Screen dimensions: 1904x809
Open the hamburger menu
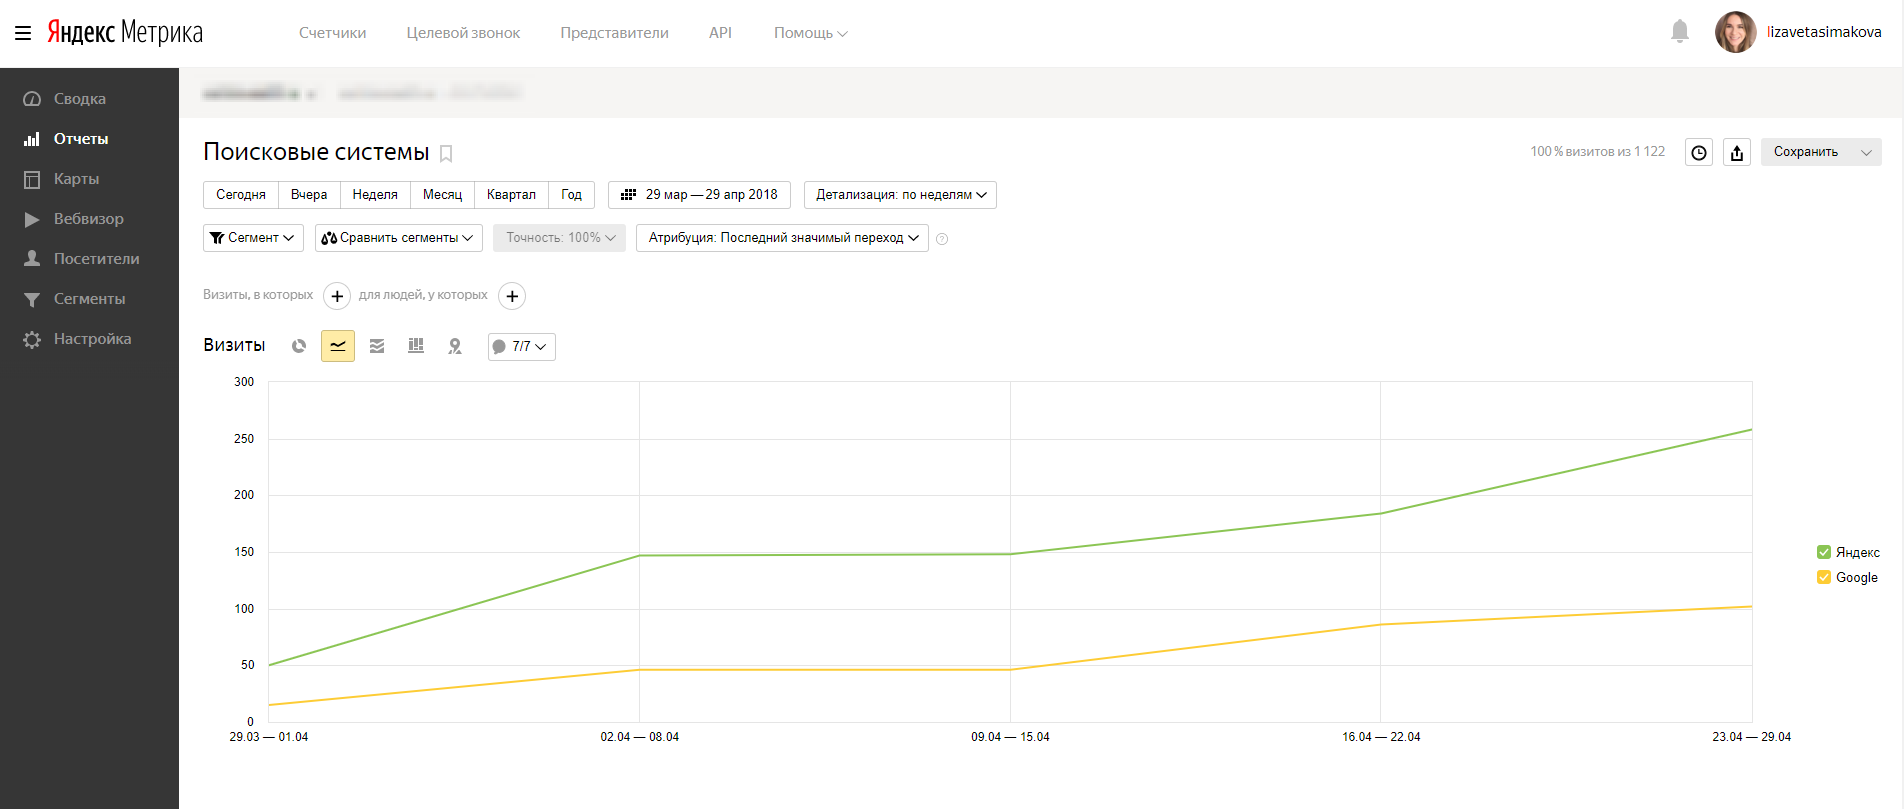pos(23,33)
